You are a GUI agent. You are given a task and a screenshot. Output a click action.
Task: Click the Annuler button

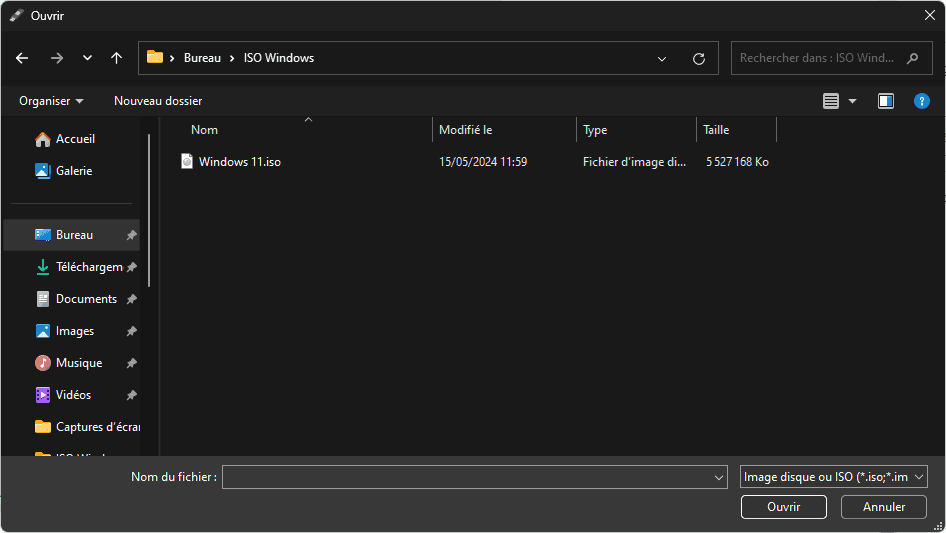pyautogui.click(x=884, y=507)
